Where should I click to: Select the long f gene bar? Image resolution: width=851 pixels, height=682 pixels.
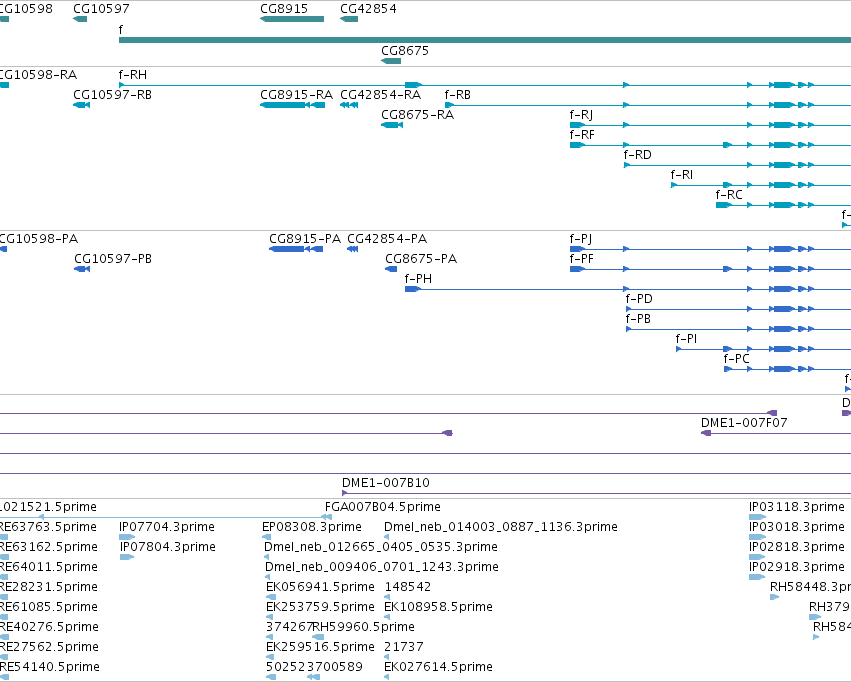pyautogui.click(x=485, y=40)
